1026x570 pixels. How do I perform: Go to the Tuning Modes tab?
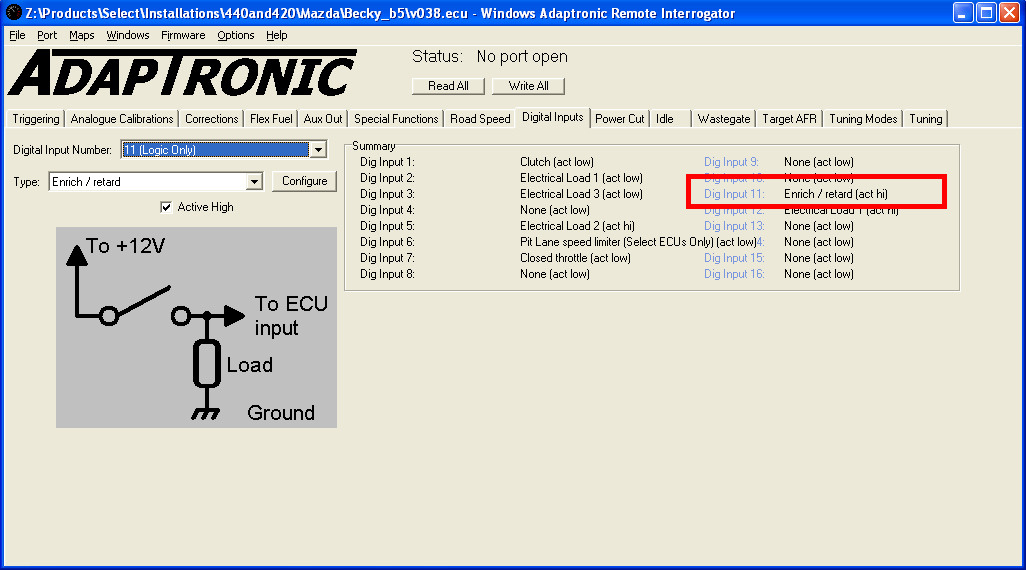pos(863,119)
